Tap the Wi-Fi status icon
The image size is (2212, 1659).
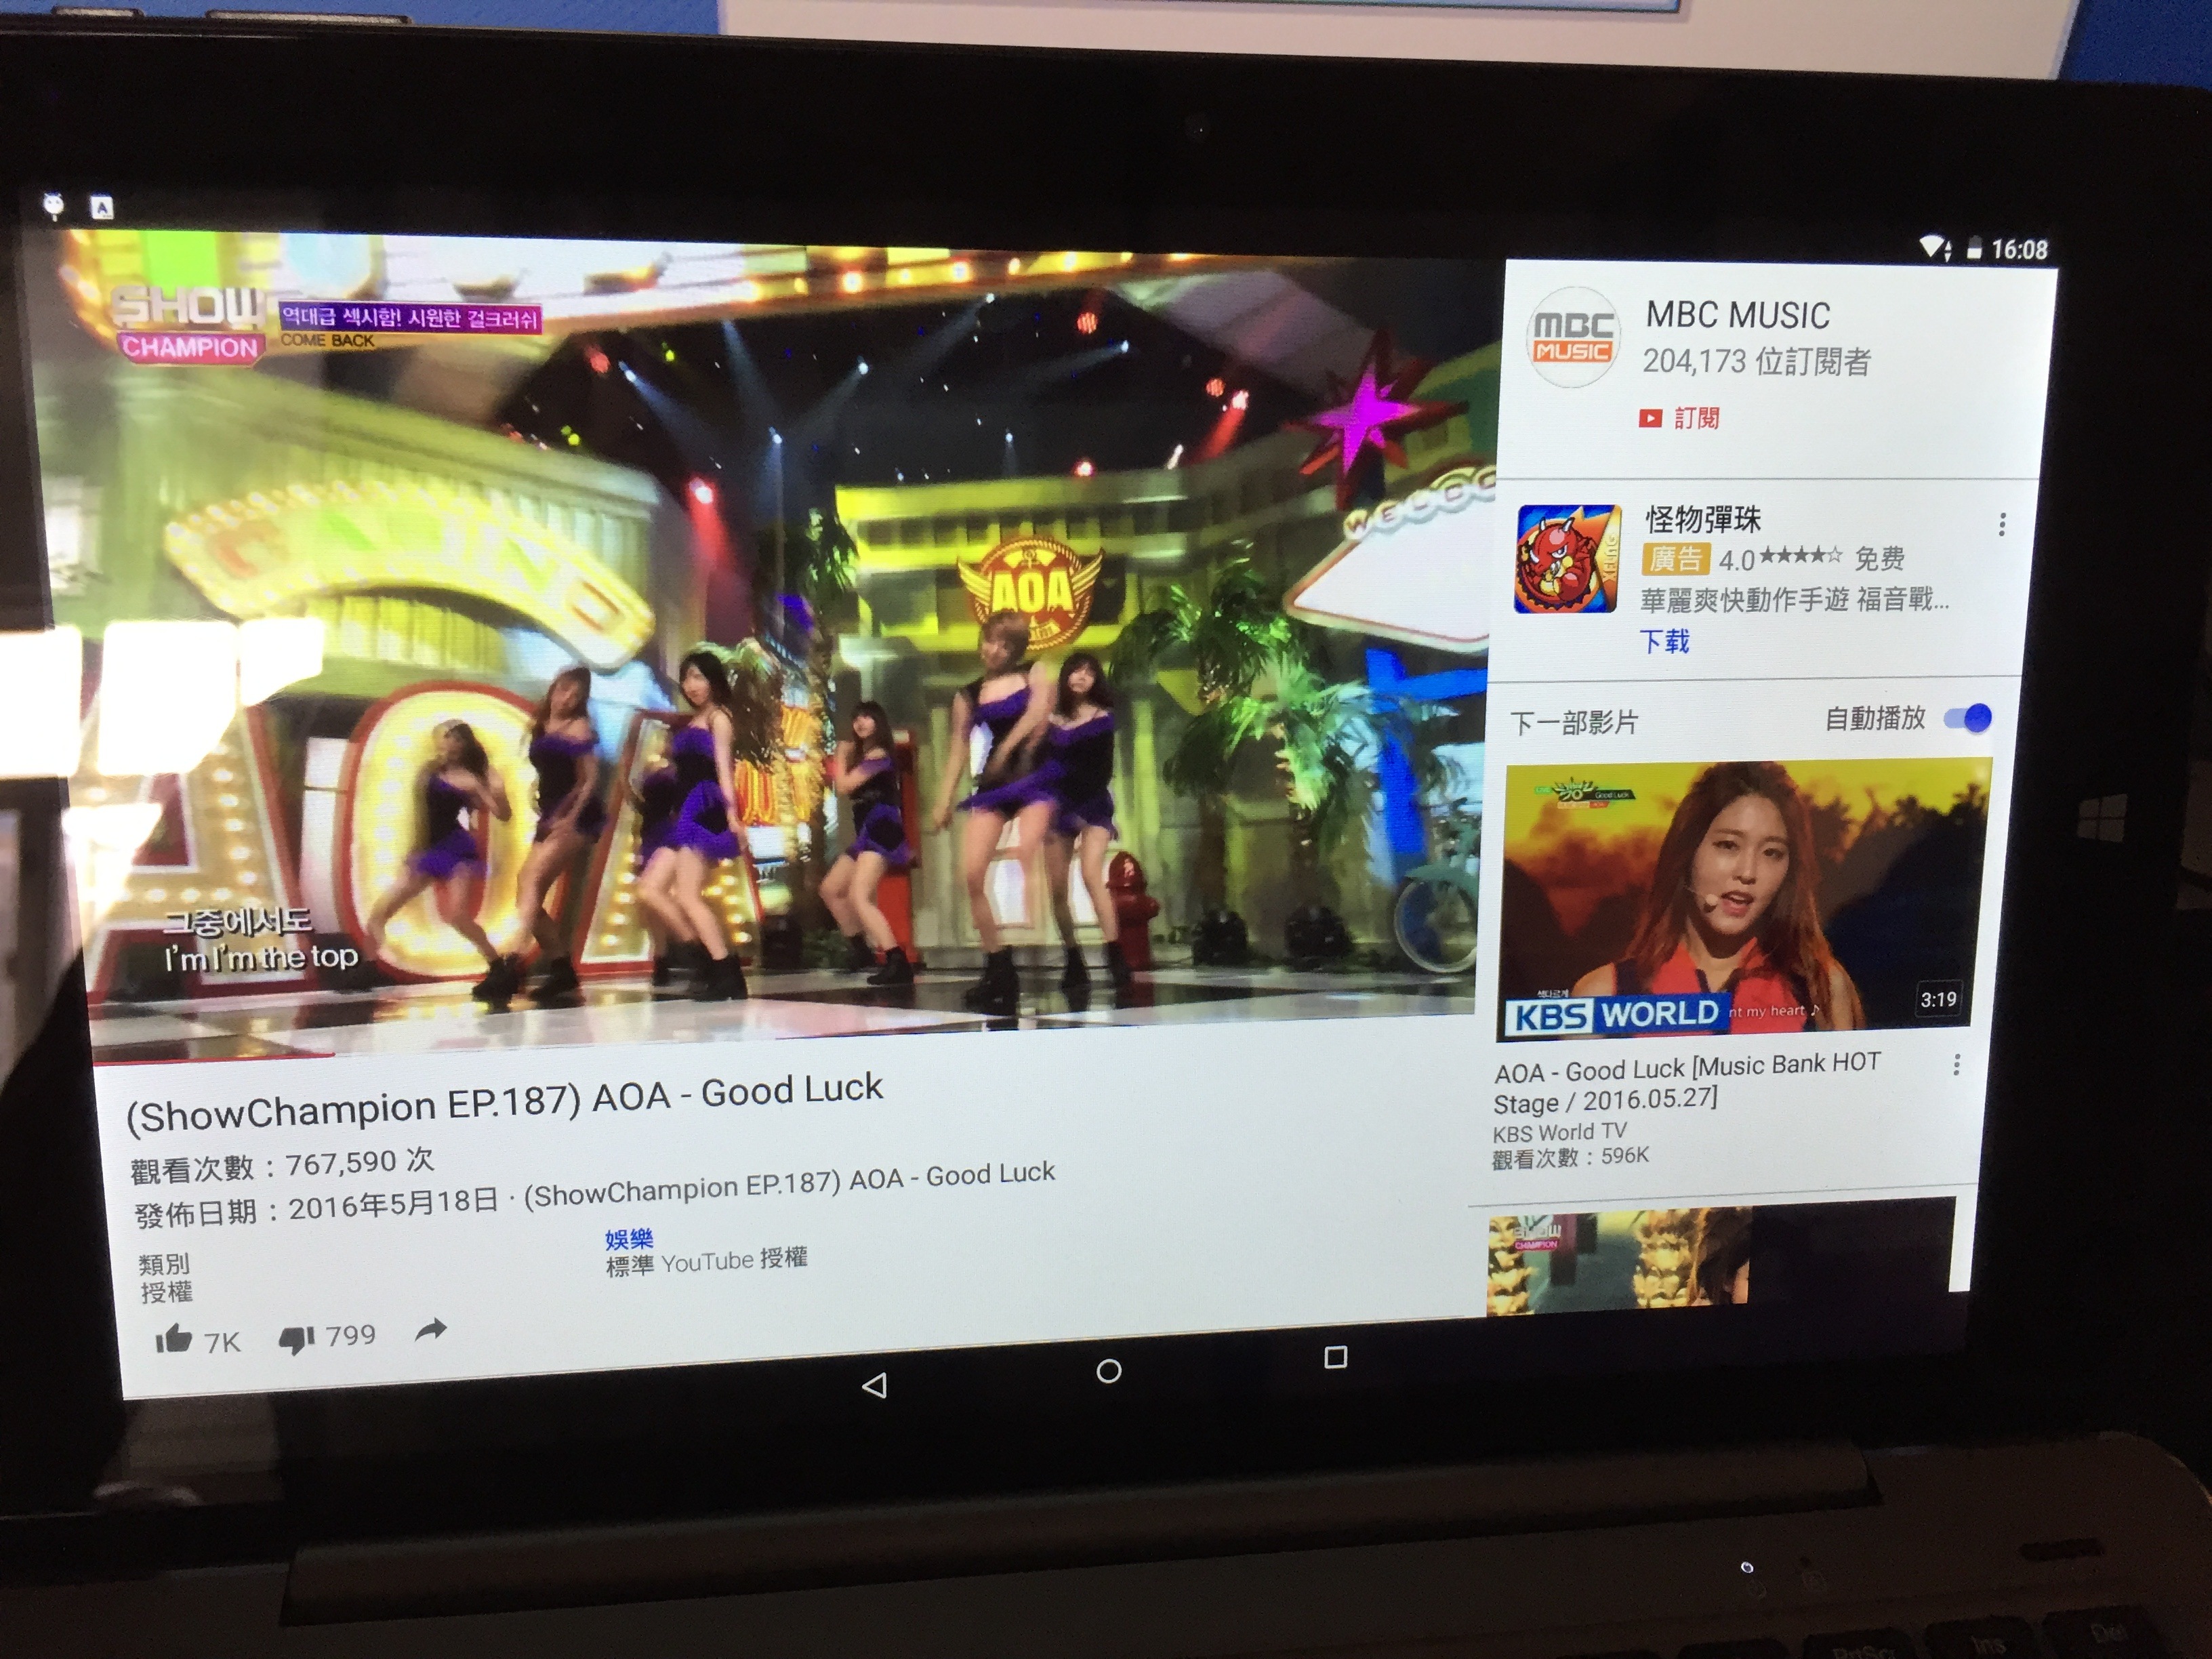pos(1935,247)
